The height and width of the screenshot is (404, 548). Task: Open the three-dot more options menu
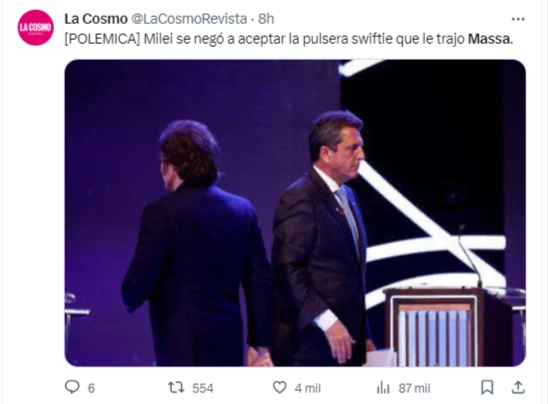(518, 19)
